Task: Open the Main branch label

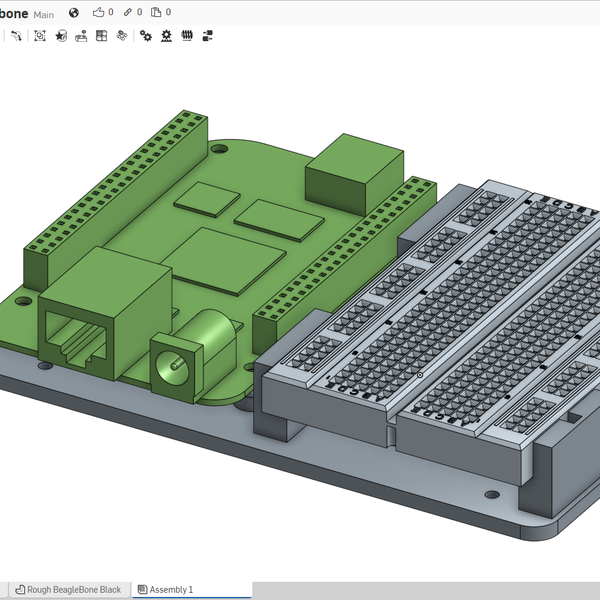Action: click(44, 14)
